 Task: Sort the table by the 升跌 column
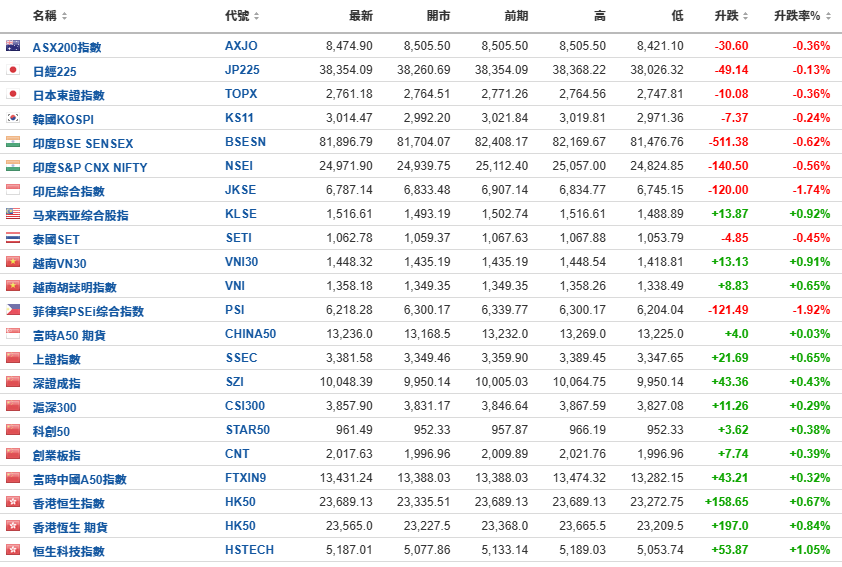(x=731, y=16)
